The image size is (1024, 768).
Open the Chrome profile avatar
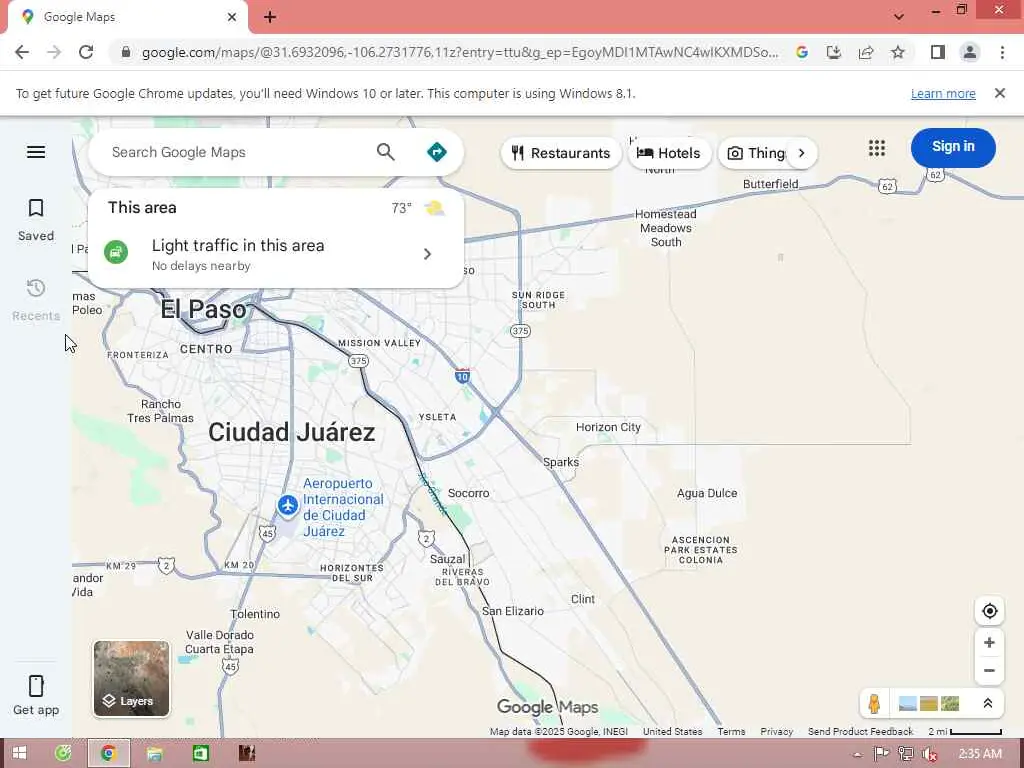point(970,52)
